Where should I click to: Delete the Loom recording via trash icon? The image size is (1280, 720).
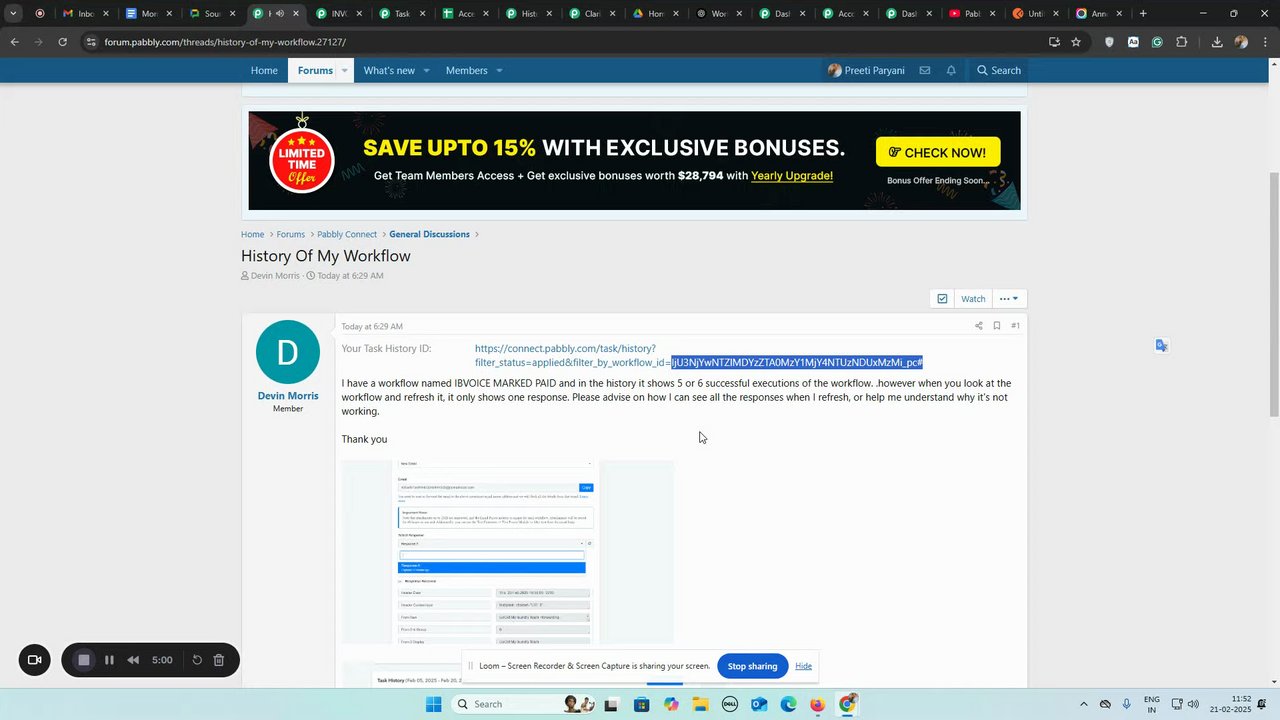(x=219, y=660)
